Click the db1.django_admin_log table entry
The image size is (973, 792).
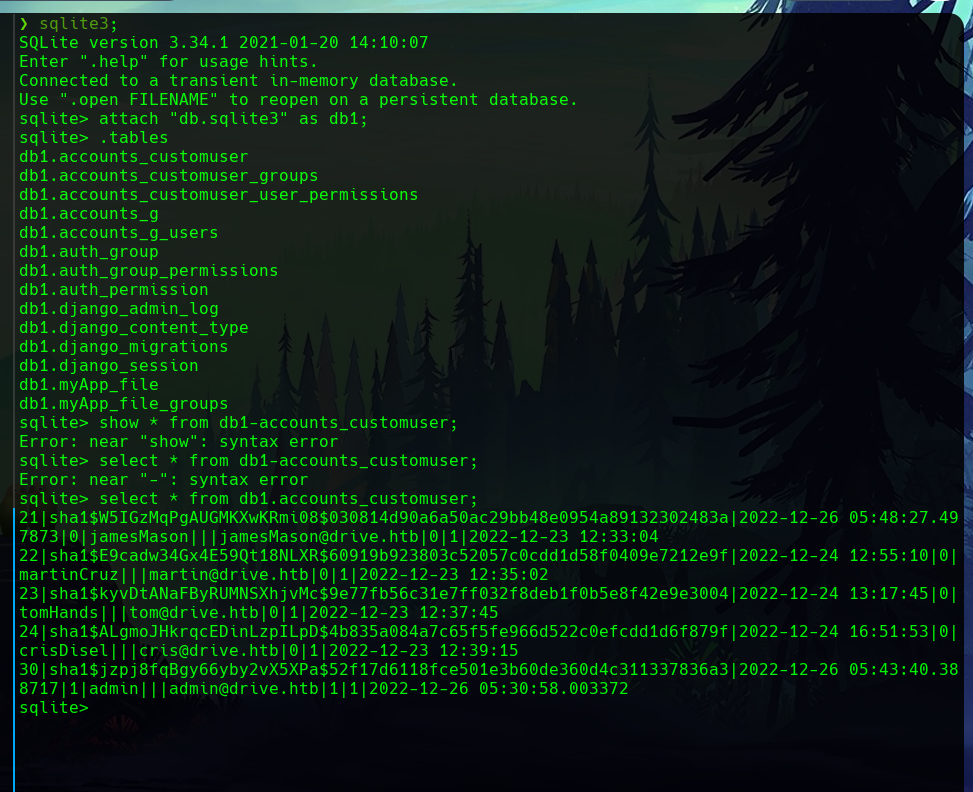[x=118, y=309]
